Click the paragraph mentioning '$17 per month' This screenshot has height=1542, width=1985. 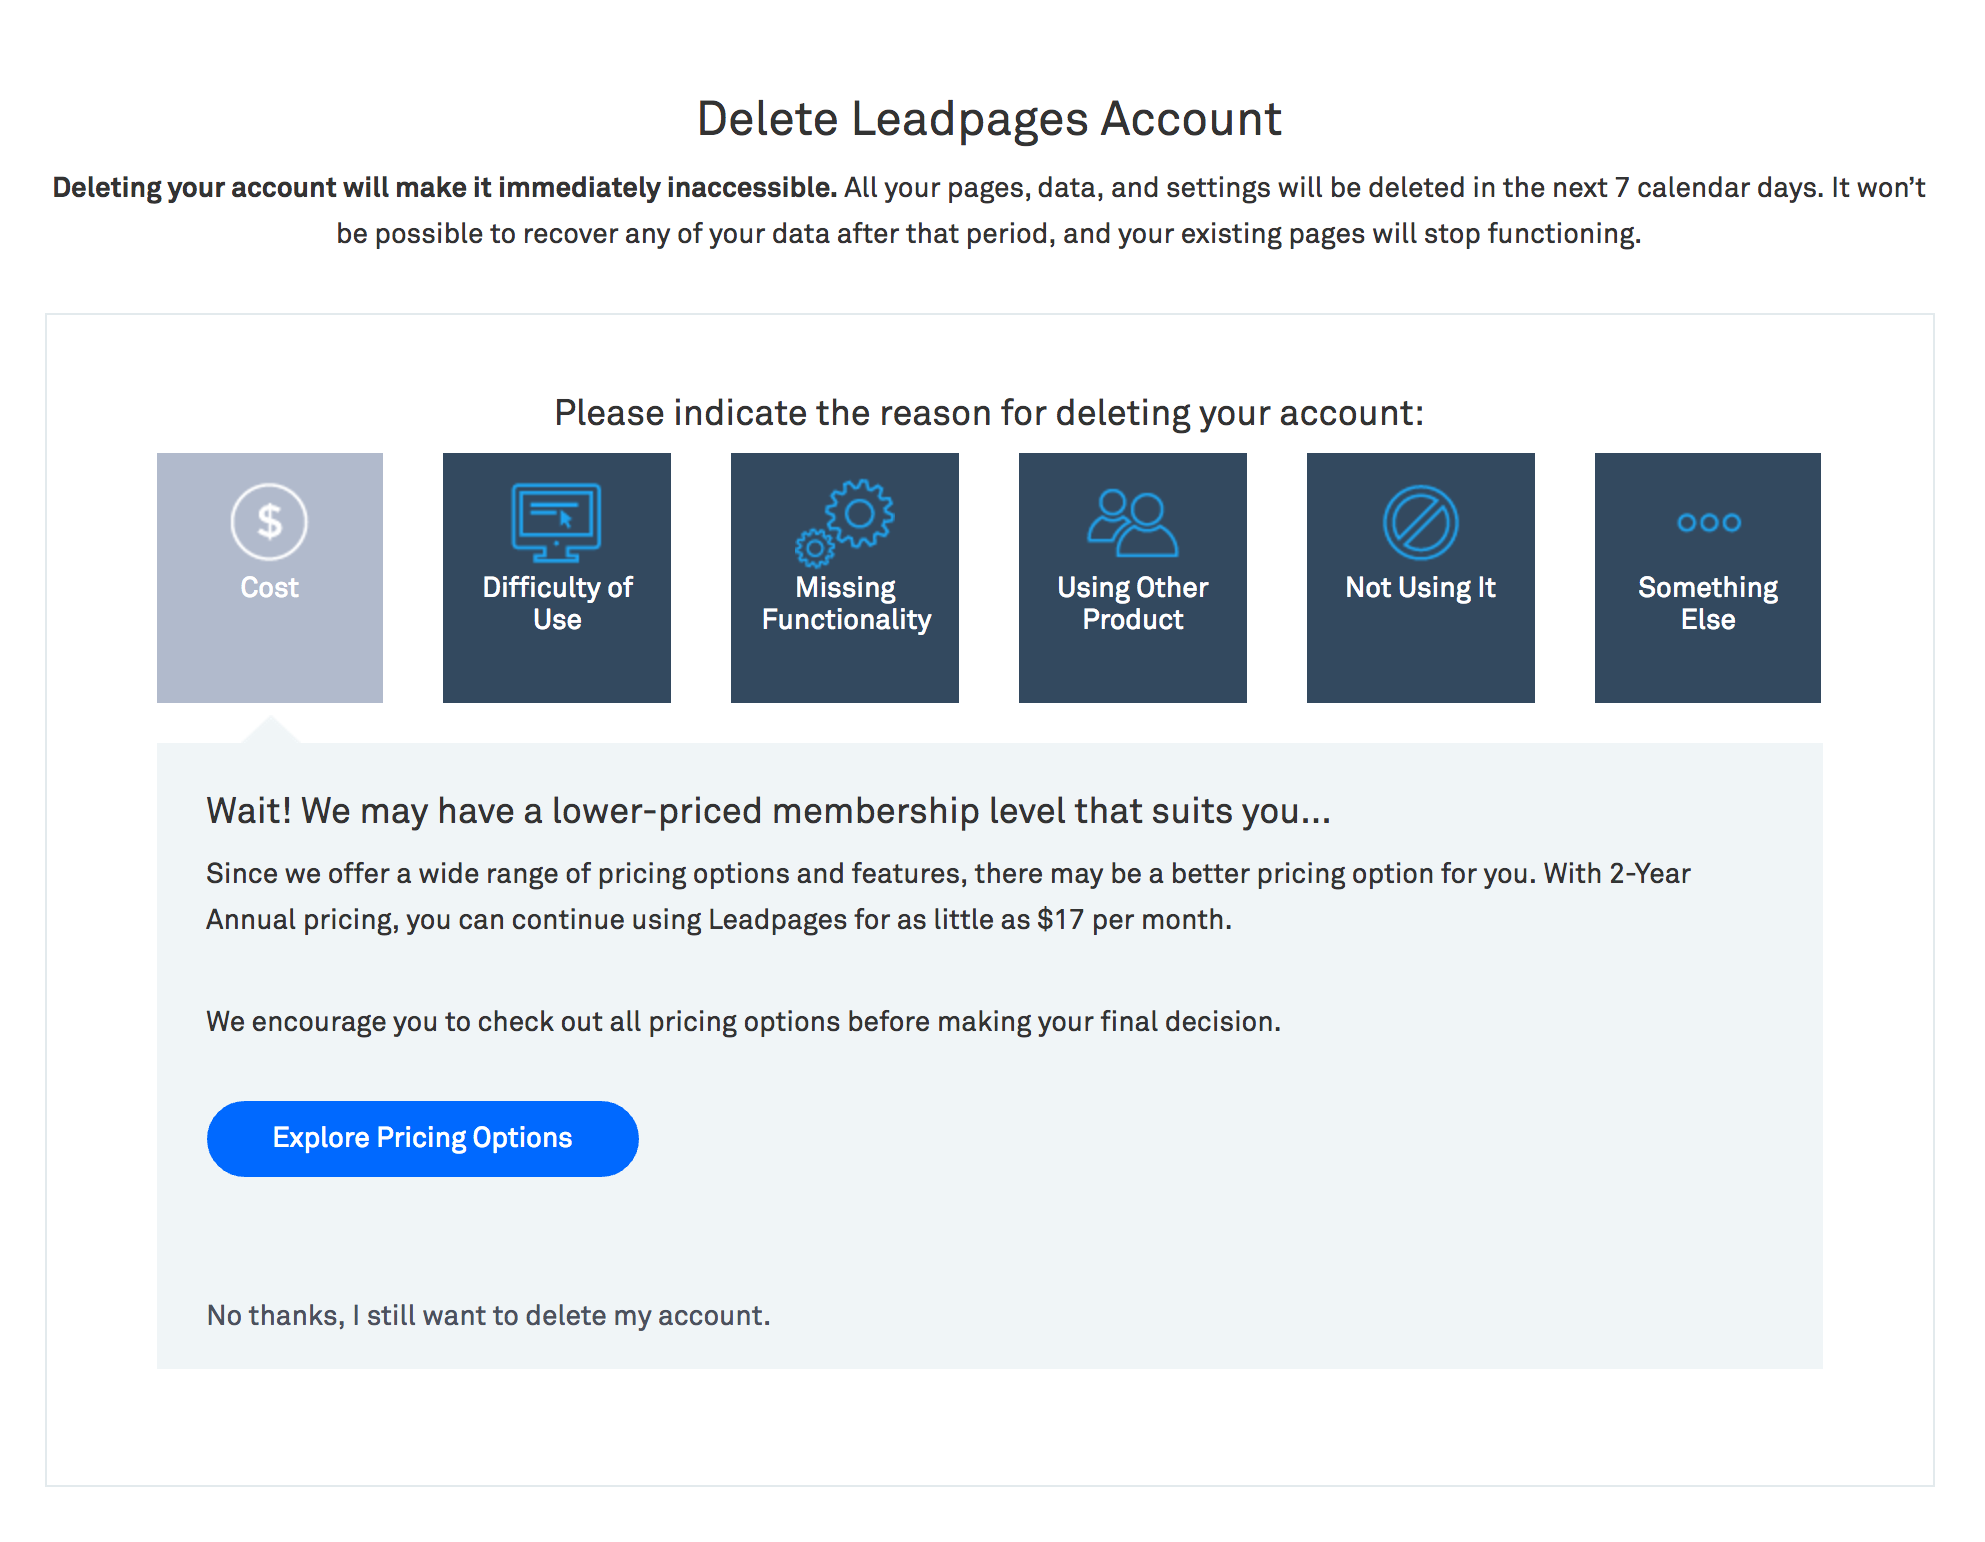tap(948, 896)
